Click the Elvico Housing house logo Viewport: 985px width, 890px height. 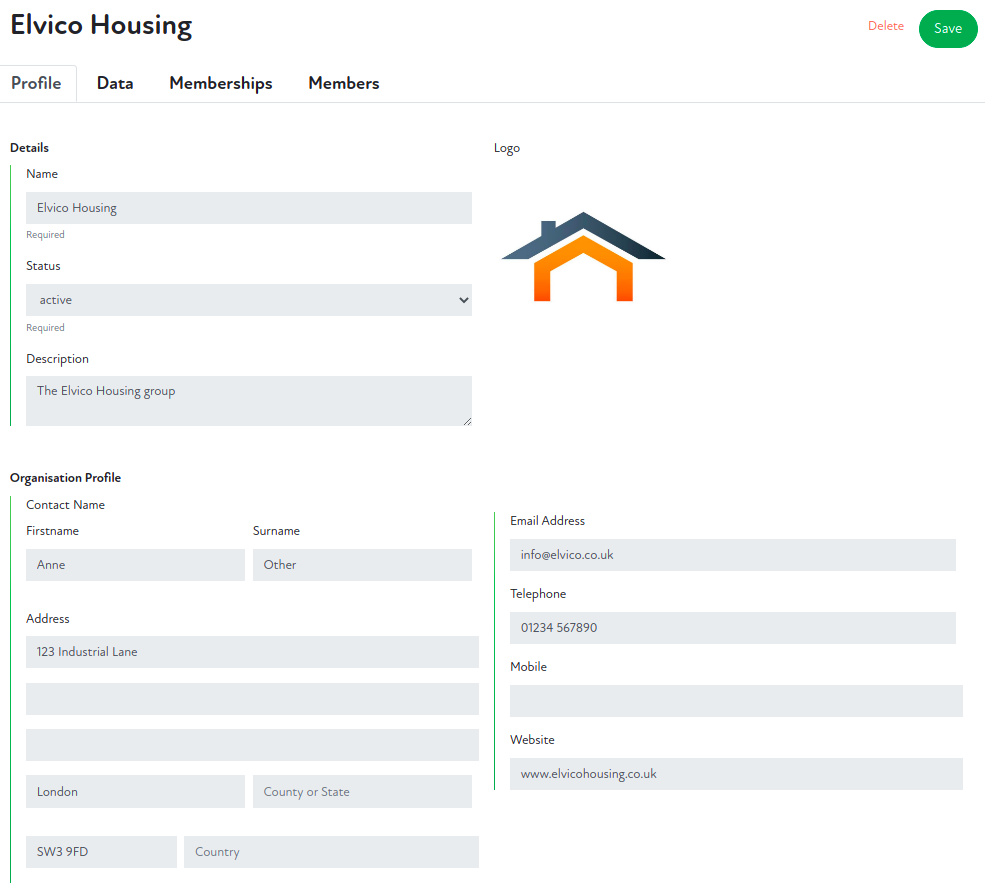[x=583, y=257]
